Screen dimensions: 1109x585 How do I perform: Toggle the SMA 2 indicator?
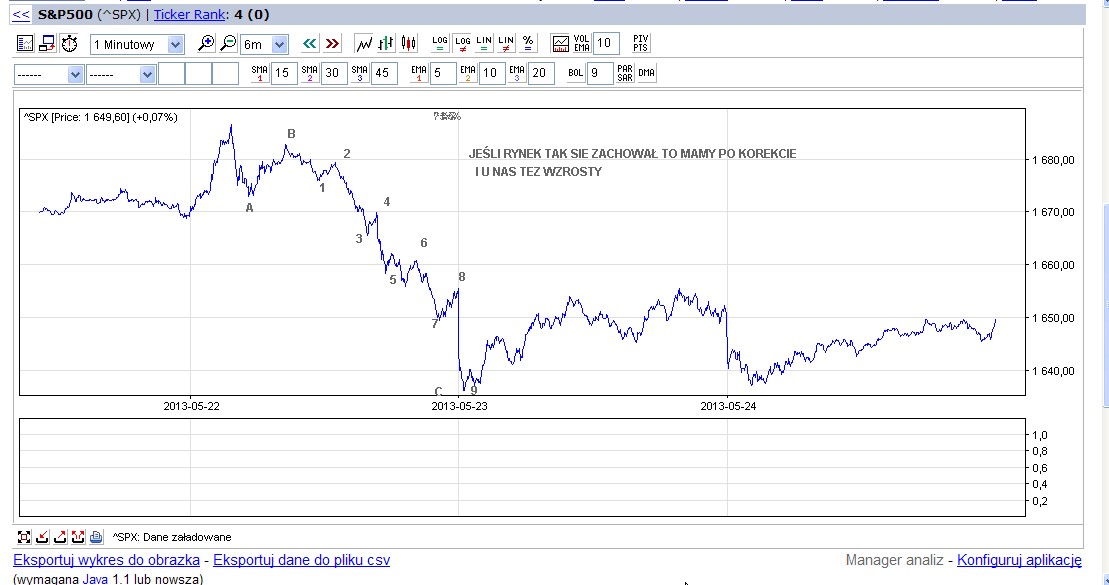point(310,73)
